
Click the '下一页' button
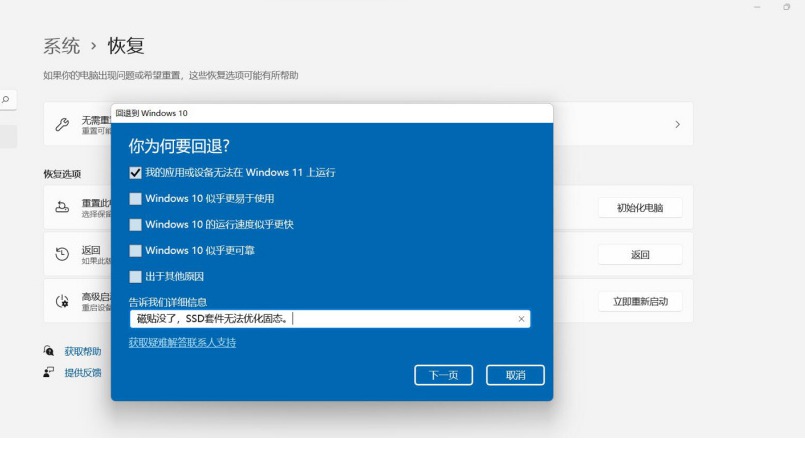click(443, 375)
